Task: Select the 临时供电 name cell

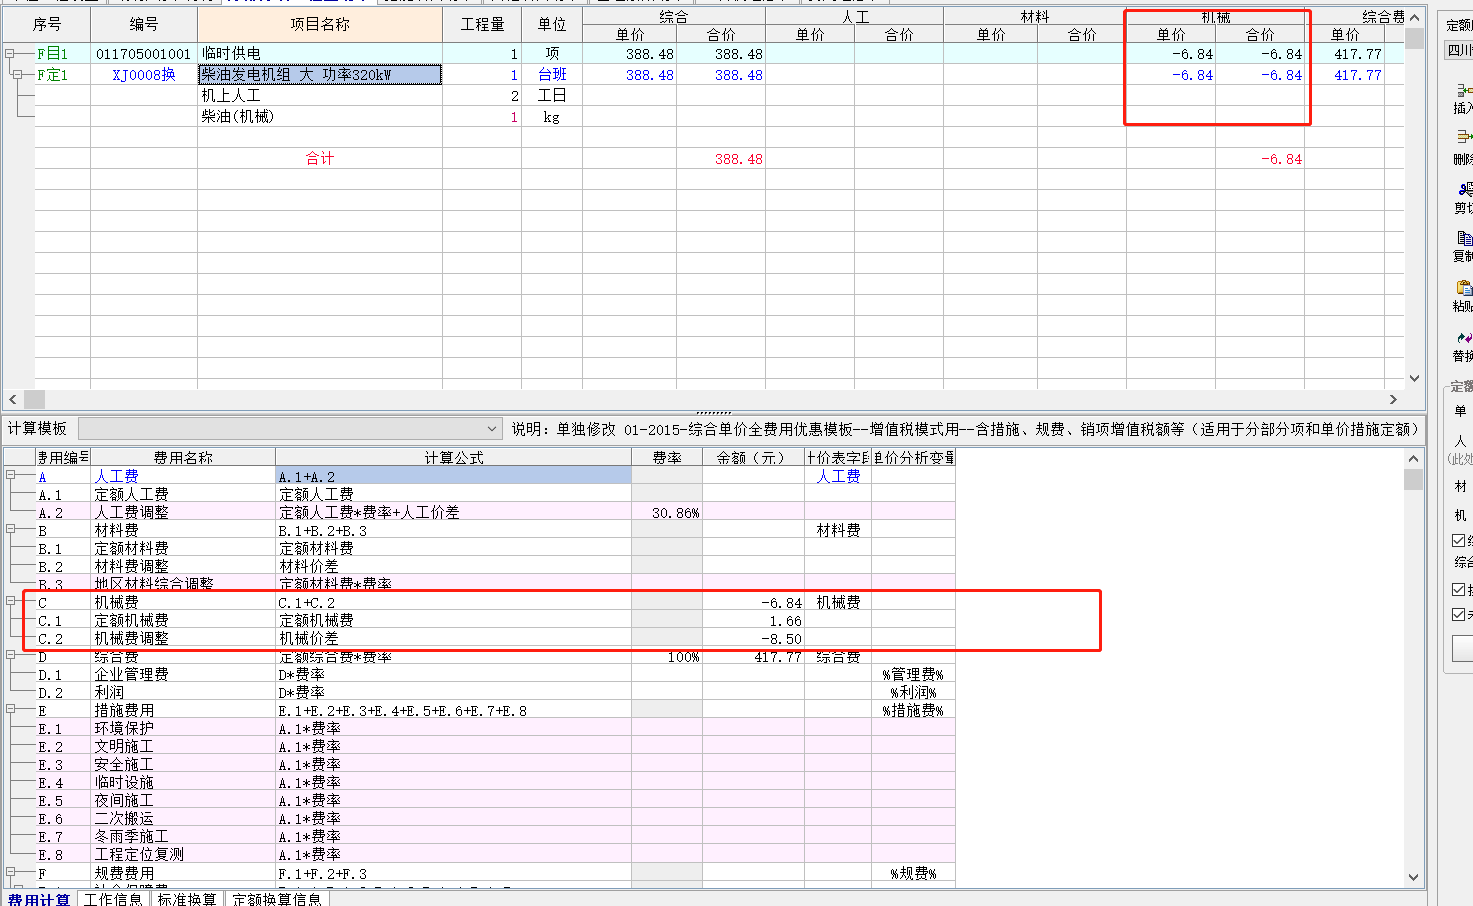Action: 320,54
